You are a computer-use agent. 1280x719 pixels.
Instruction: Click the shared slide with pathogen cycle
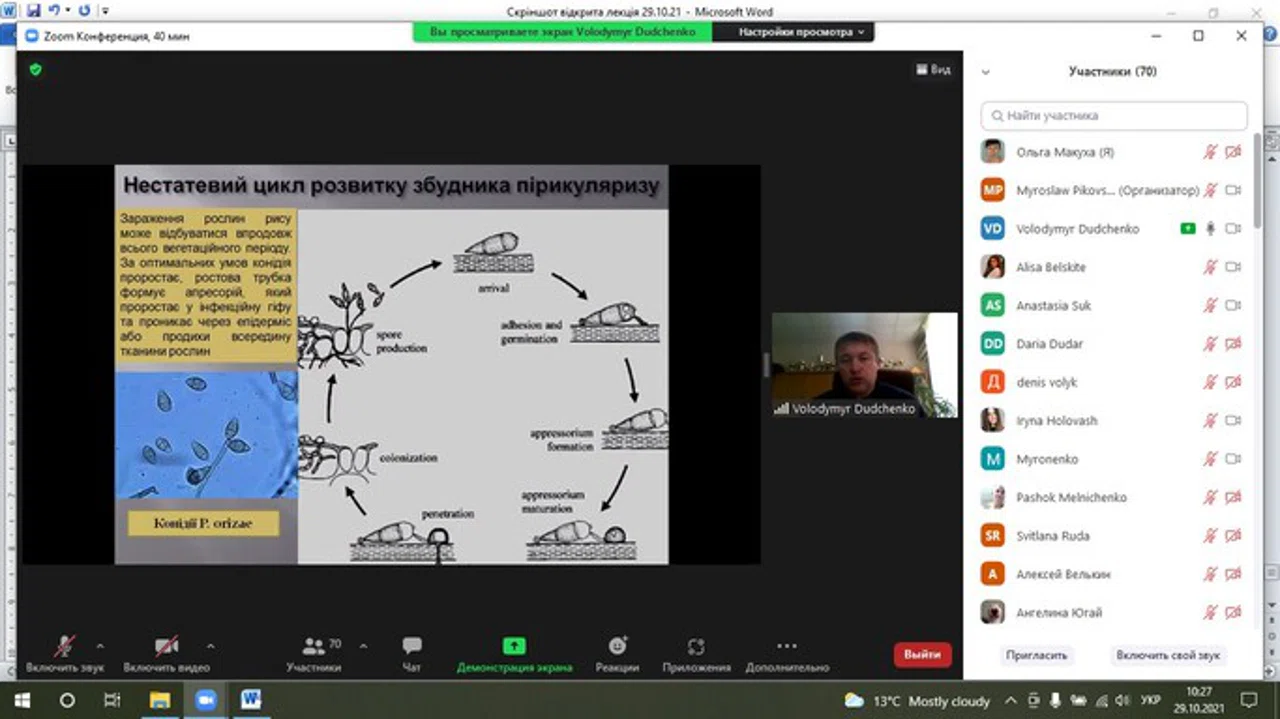pyautogui.click(x=392, y=364)
